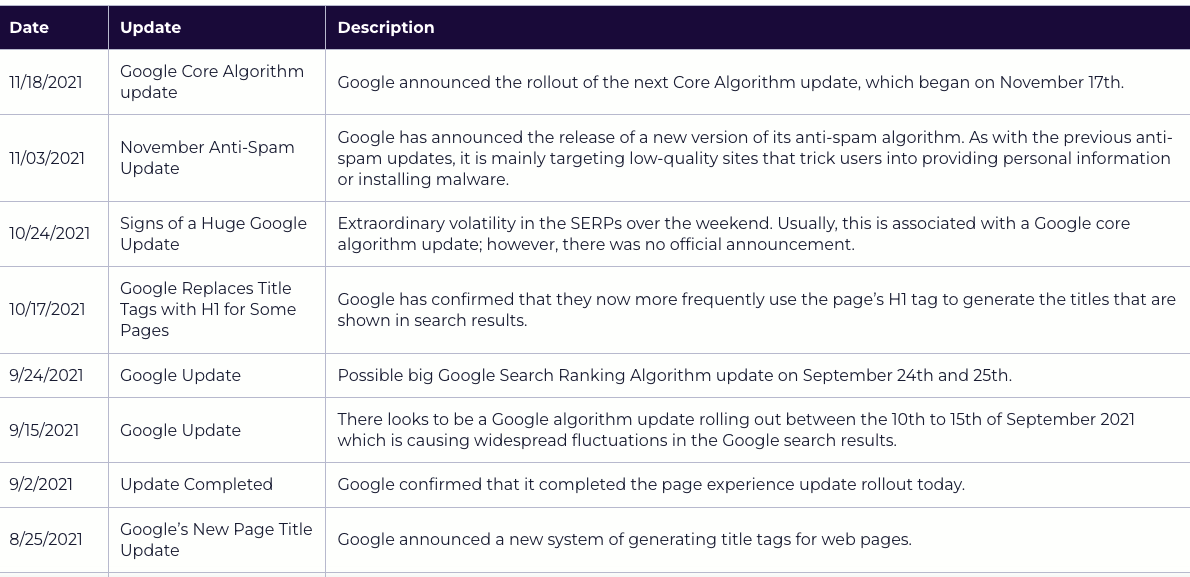Select the 11/18/2021 date cell
Image resolution: width=1190 pixels, height=577 pixels.
pyautogui.click(x=54, y=82)
